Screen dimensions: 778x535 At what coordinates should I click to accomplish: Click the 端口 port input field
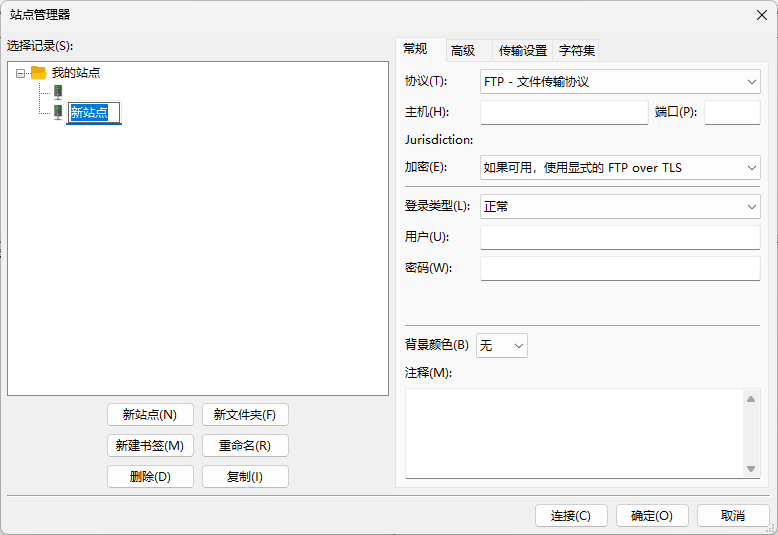[732, 112]
